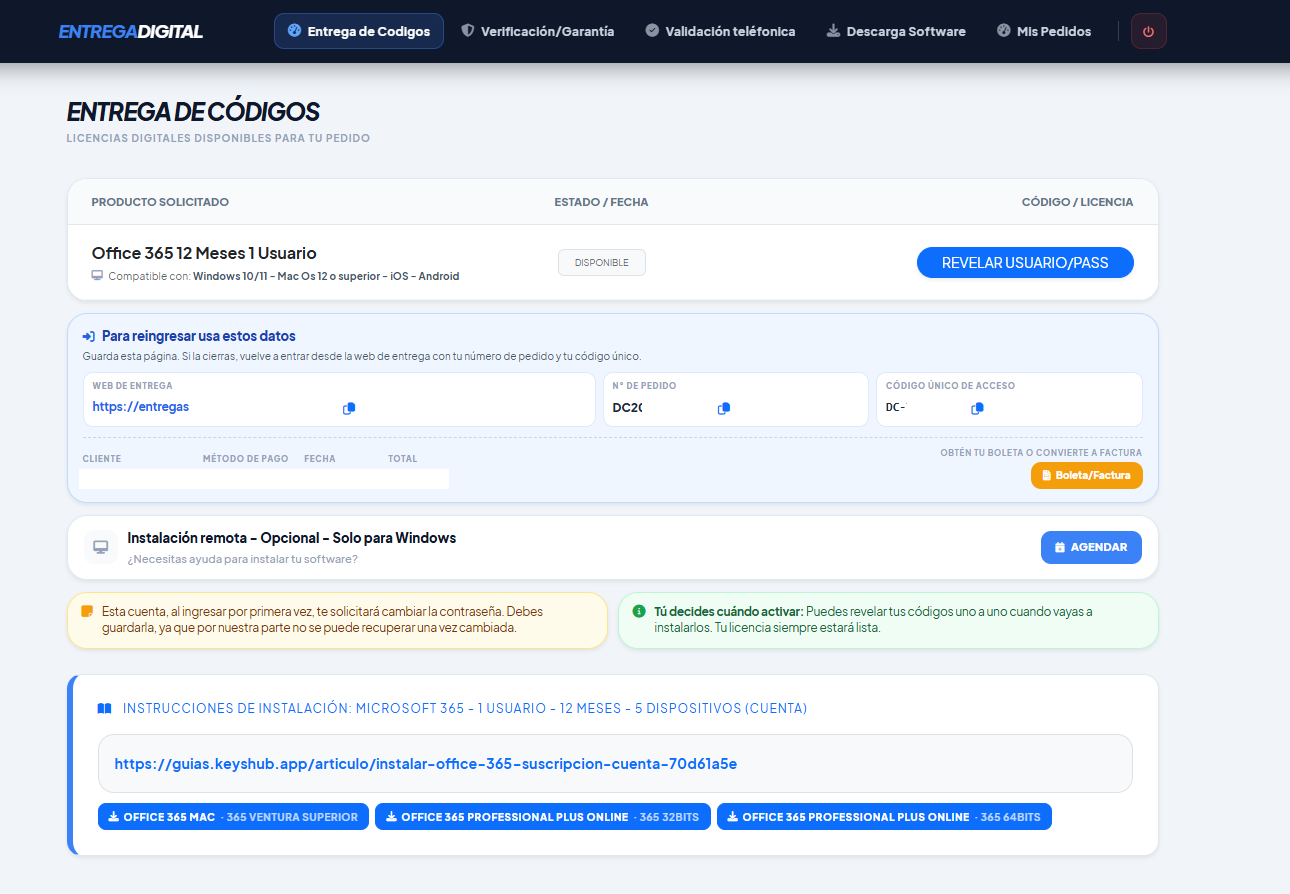Viewport: 1290px width, 894px height.
Task: Download Office 365 Professional Plus 32bits
Action: (543, 817)
